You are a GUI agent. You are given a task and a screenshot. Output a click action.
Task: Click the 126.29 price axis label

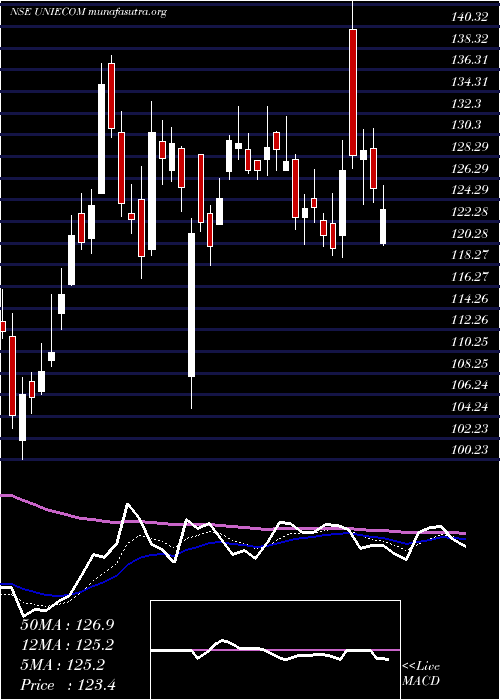coord(469,169)
